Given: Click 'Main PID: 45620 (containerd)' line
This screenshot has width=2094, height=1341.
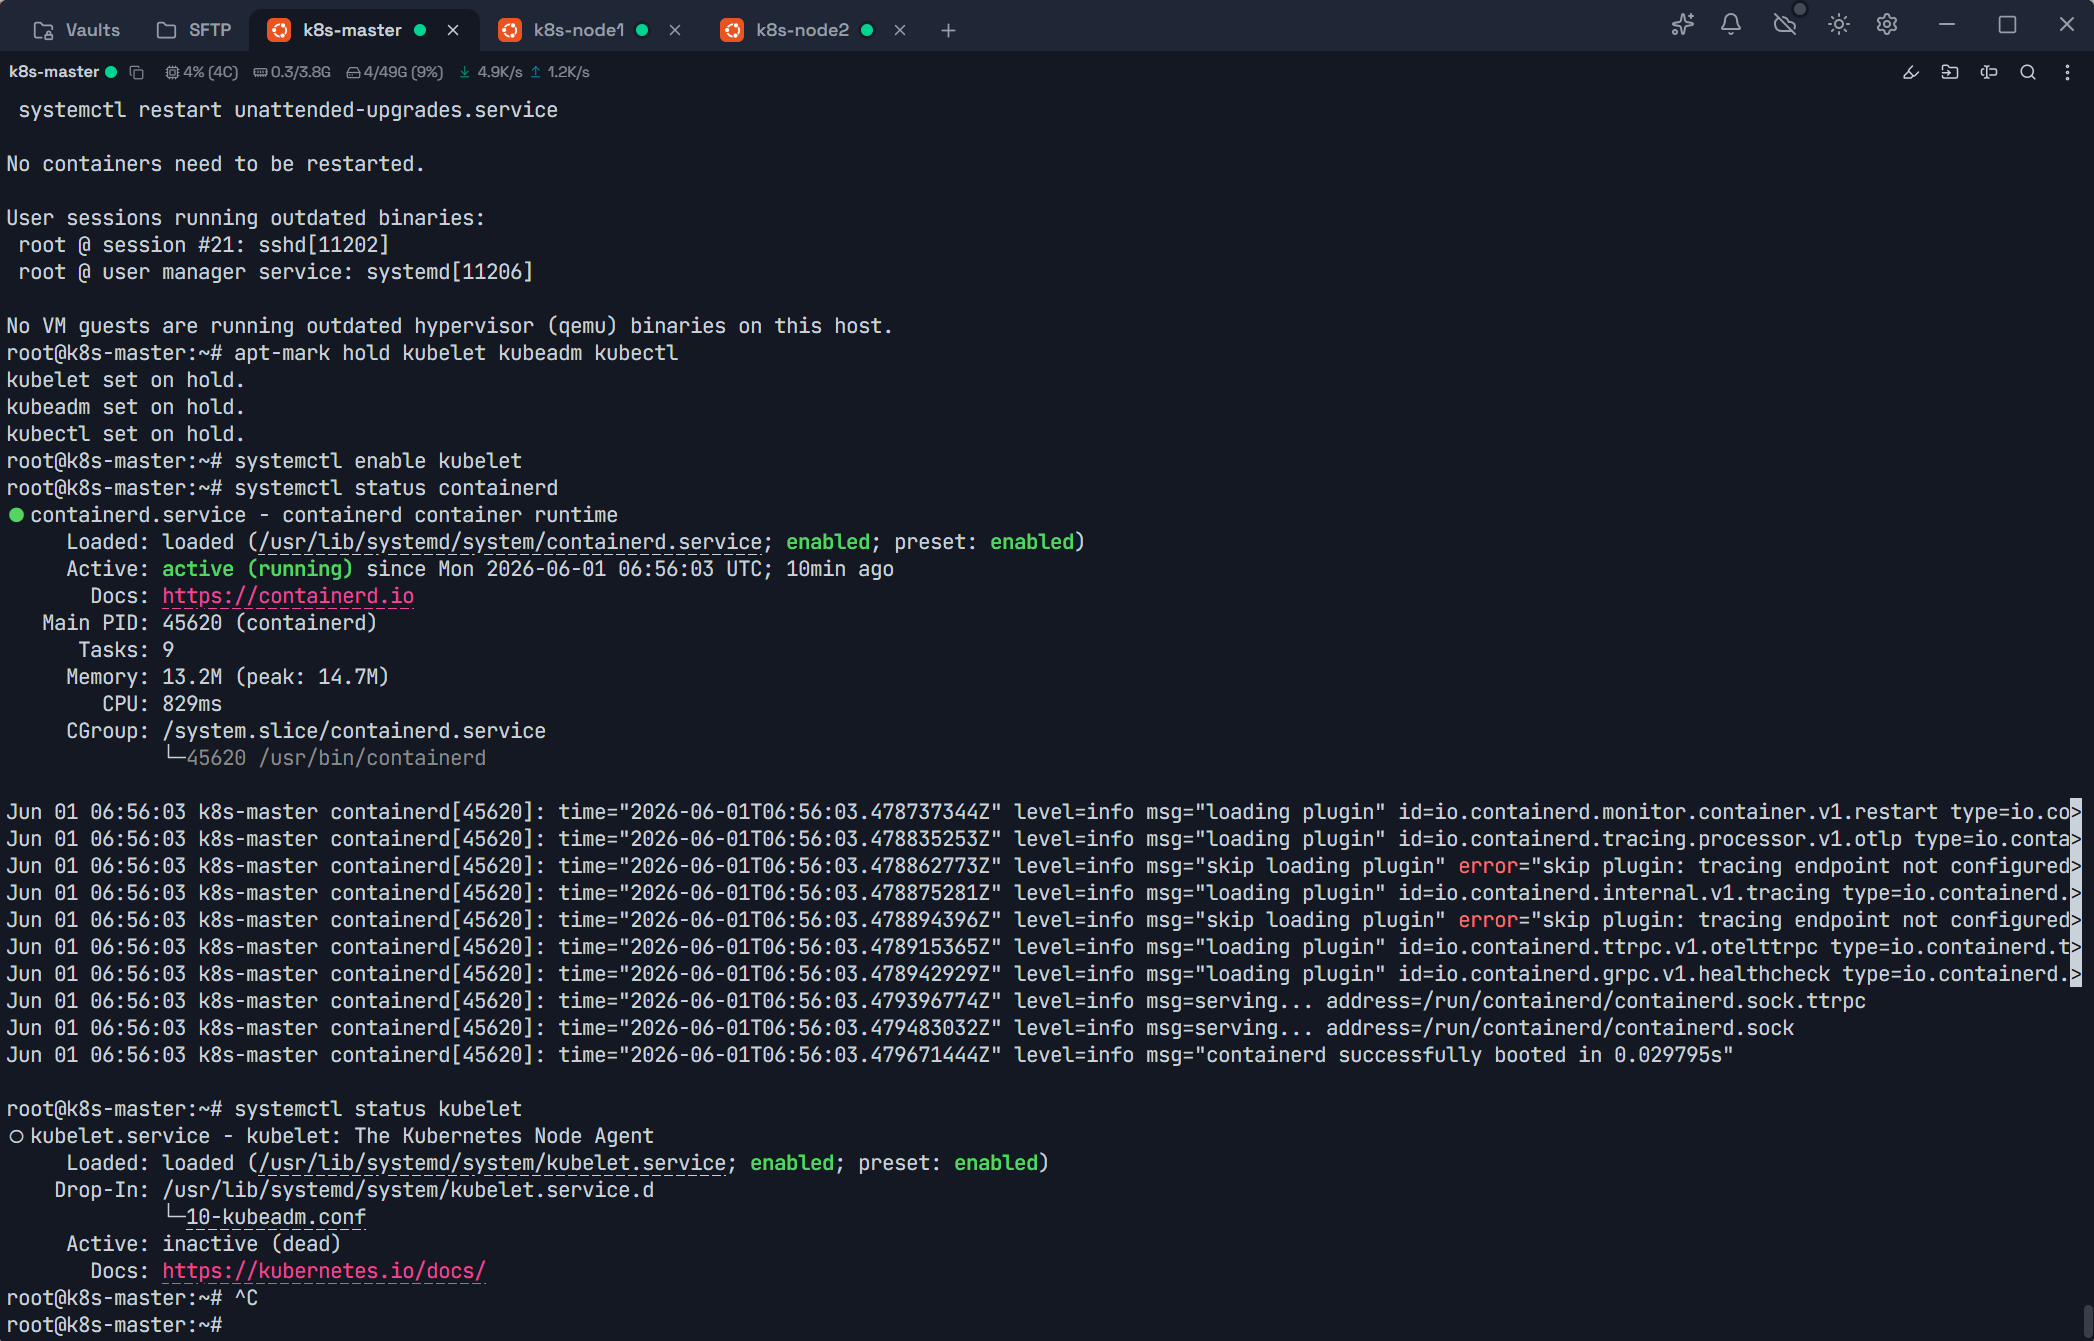Looking at the screenshot, I should click(210, 623).
